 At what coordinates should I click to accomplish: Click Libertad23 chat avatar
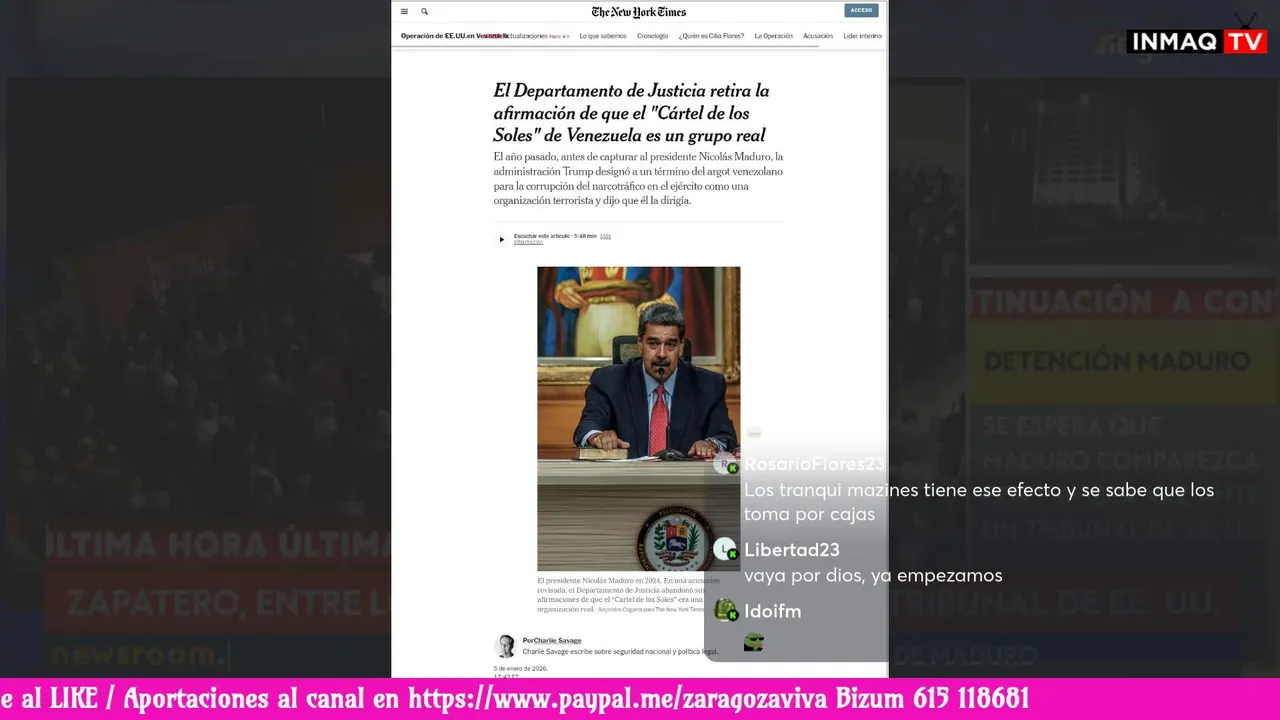tap(726, 549)
